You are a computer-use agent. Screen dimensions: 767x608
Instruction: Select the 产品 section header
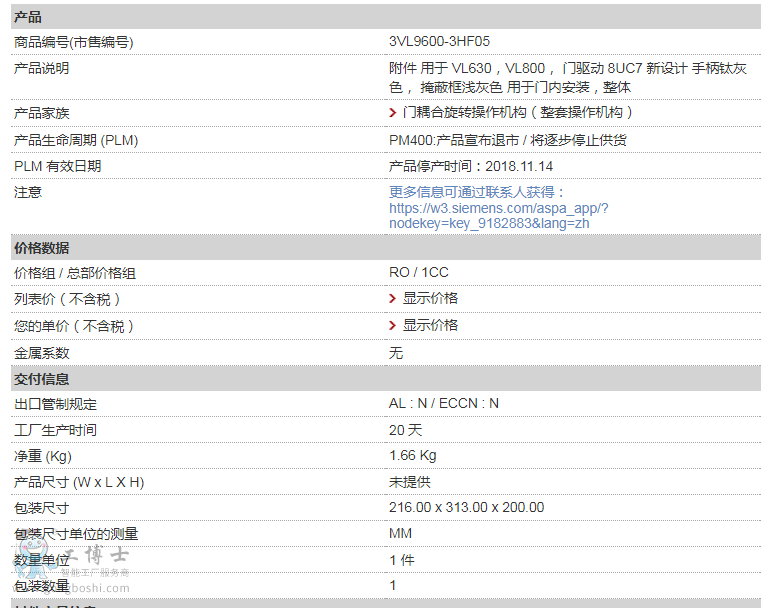coord(385,17)
